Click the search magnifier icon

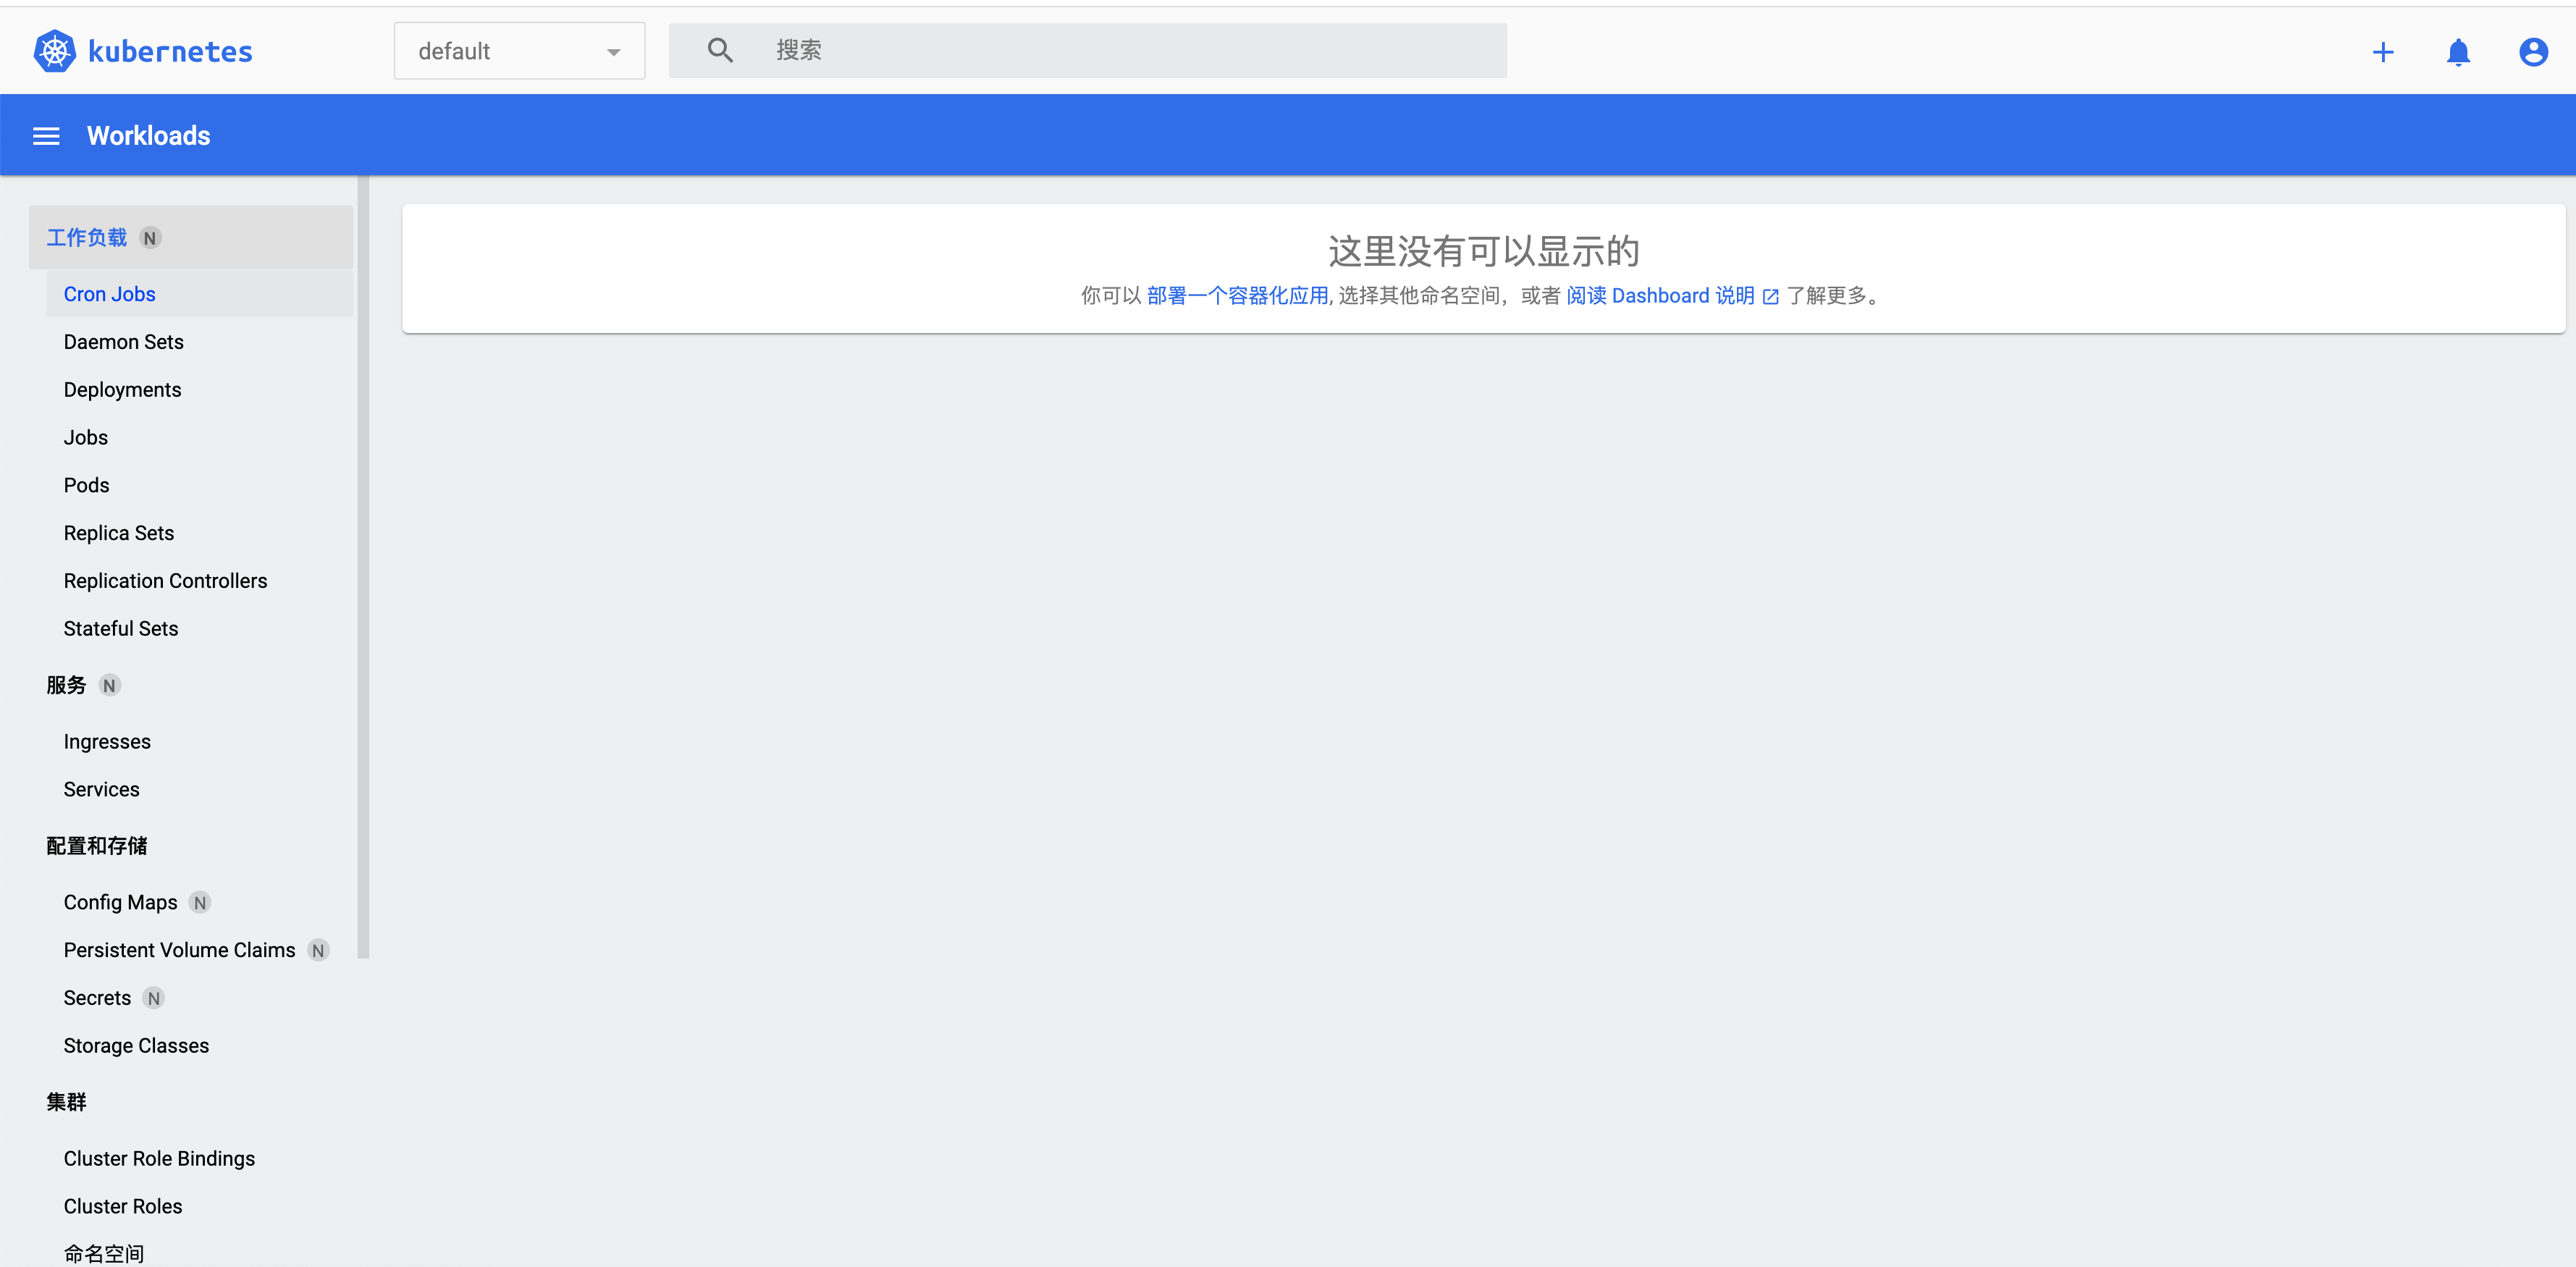pyautogui.click(x=720, y=50)
